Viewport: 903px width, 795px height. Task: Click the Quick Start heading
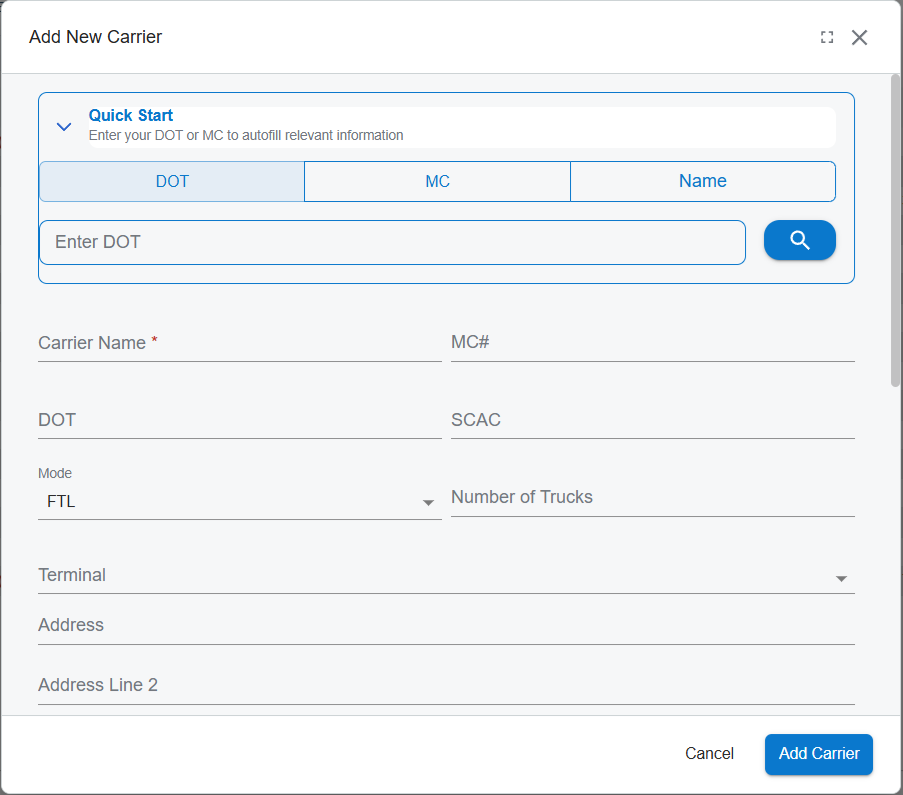pyautogui.click(x=131, y=115)
